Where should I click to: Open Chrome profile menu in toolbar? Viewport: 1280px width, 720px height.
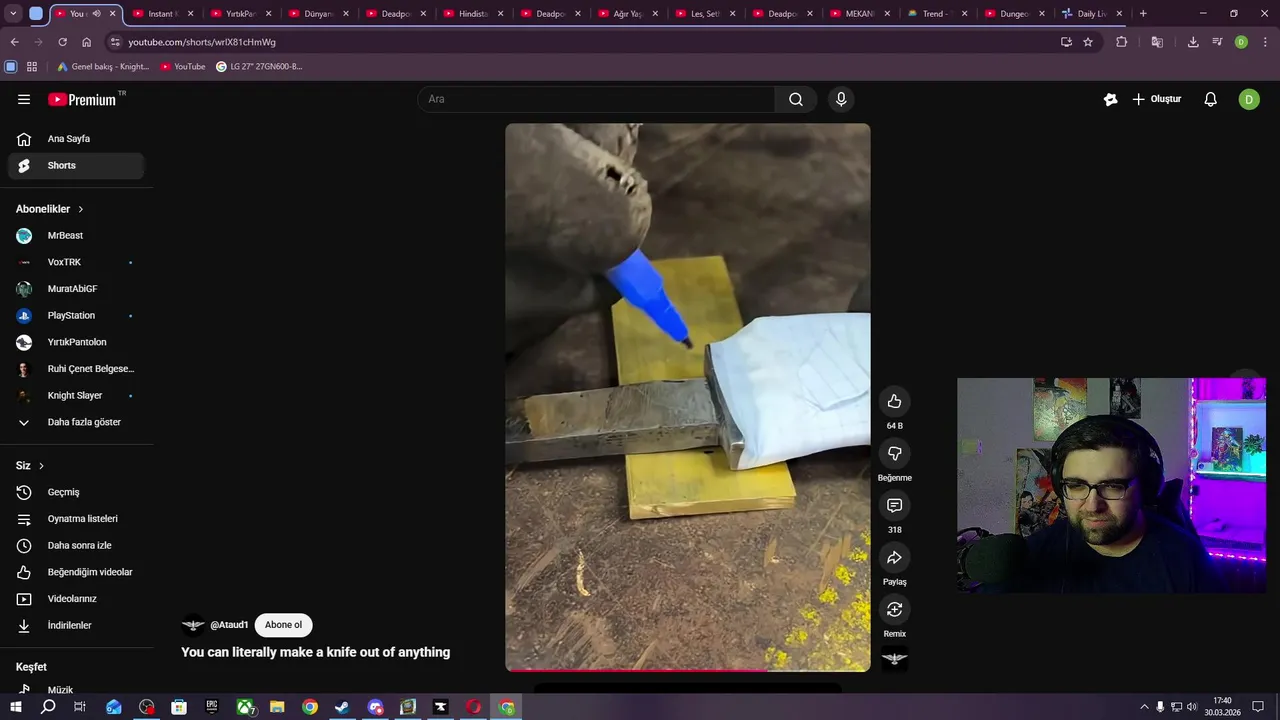[1241, 42]
